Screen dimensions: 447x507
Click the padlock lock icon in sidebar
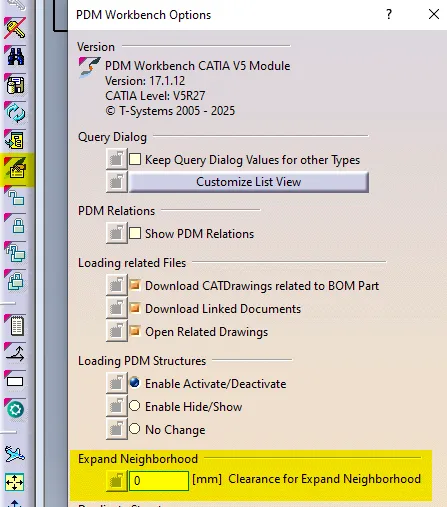pos(17,225)
